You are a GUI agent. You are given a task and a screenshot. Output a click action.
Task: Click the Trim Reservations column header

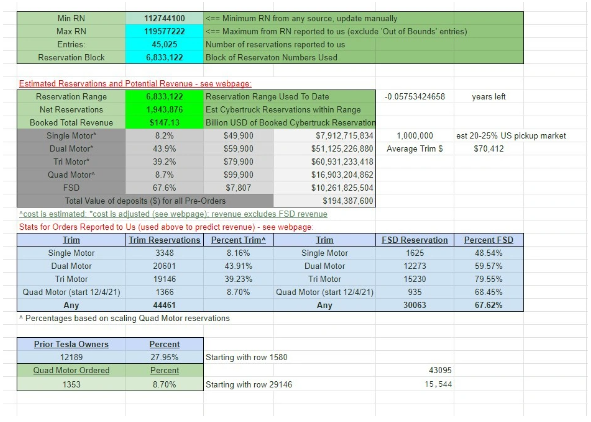(x=164, y=240)
